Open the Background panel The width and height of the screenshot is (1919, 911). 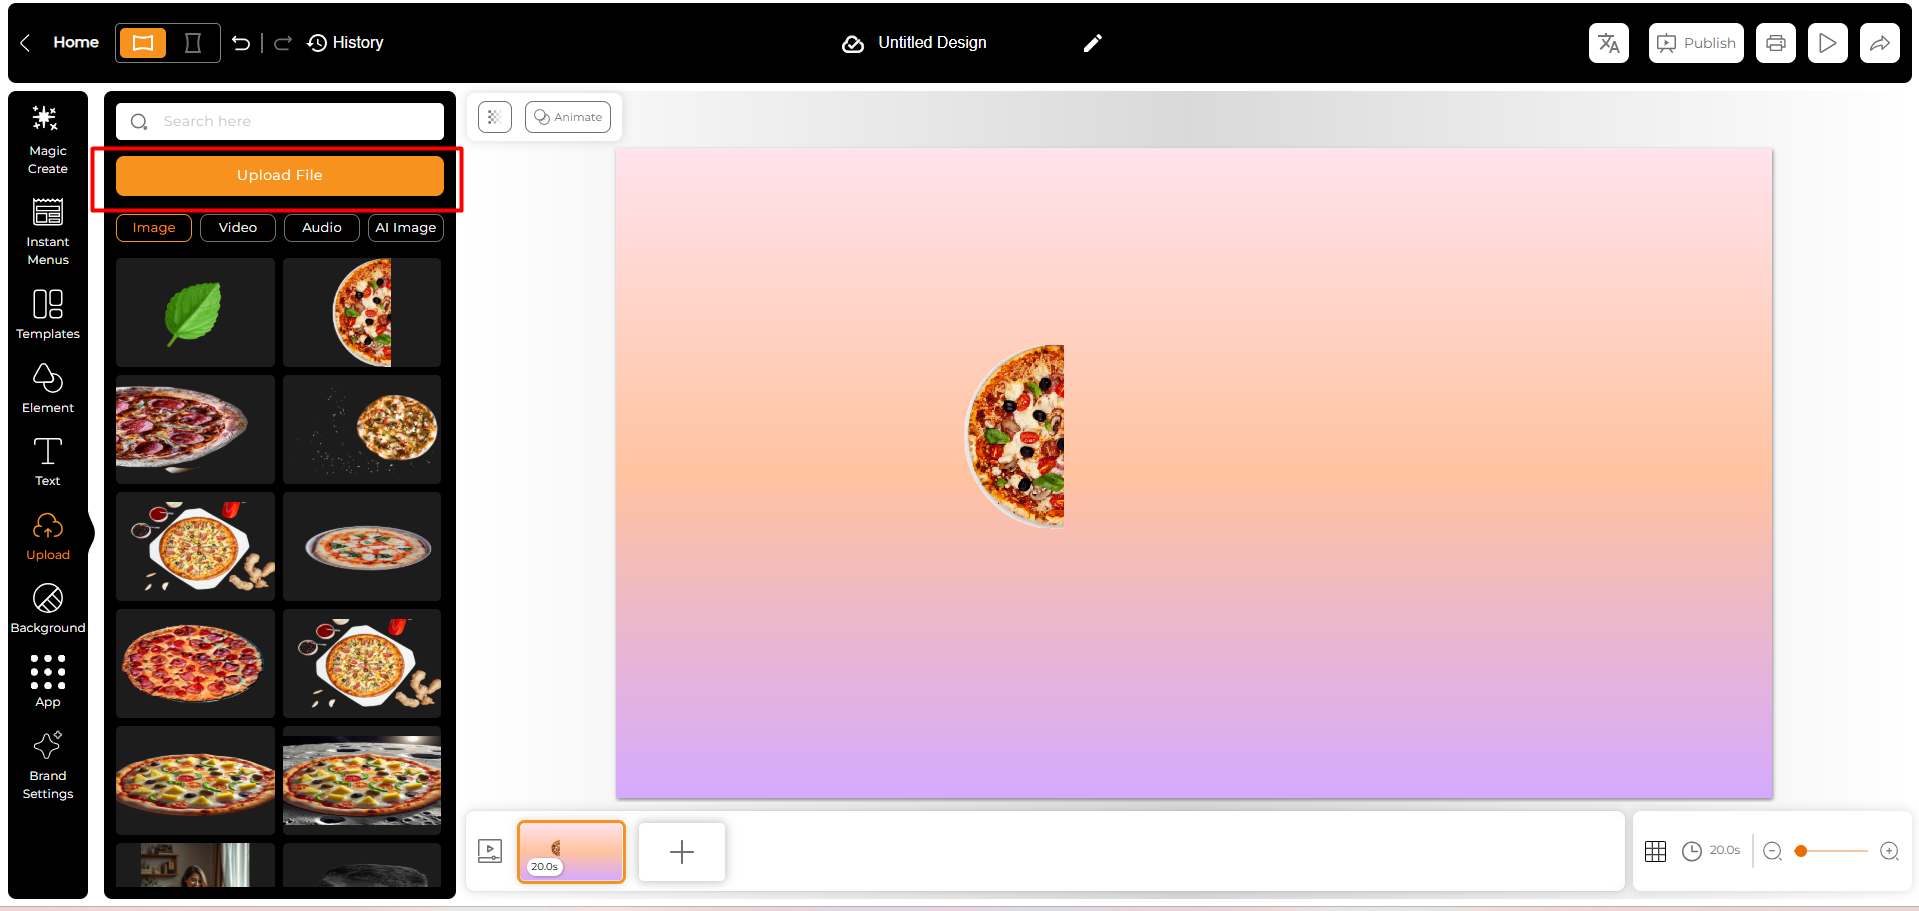tap(47, 608)
